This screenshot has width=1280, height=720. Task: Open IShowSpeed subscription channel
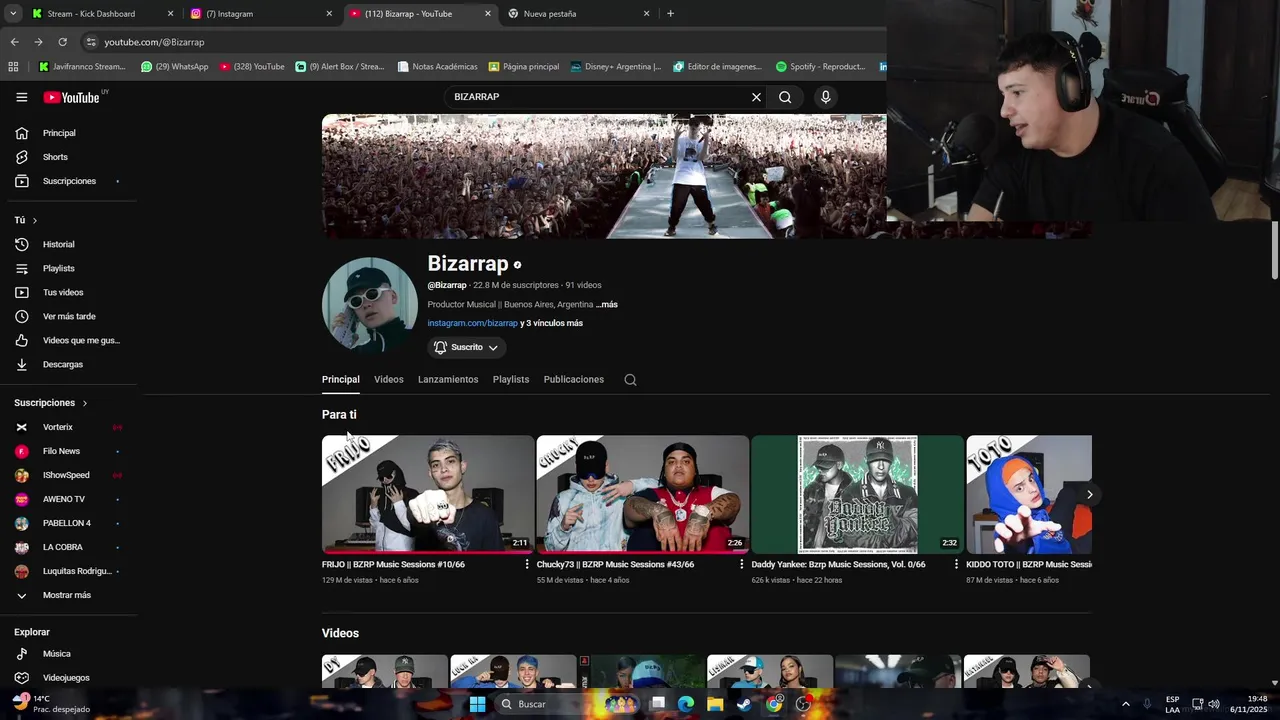(x=68, y=475)
